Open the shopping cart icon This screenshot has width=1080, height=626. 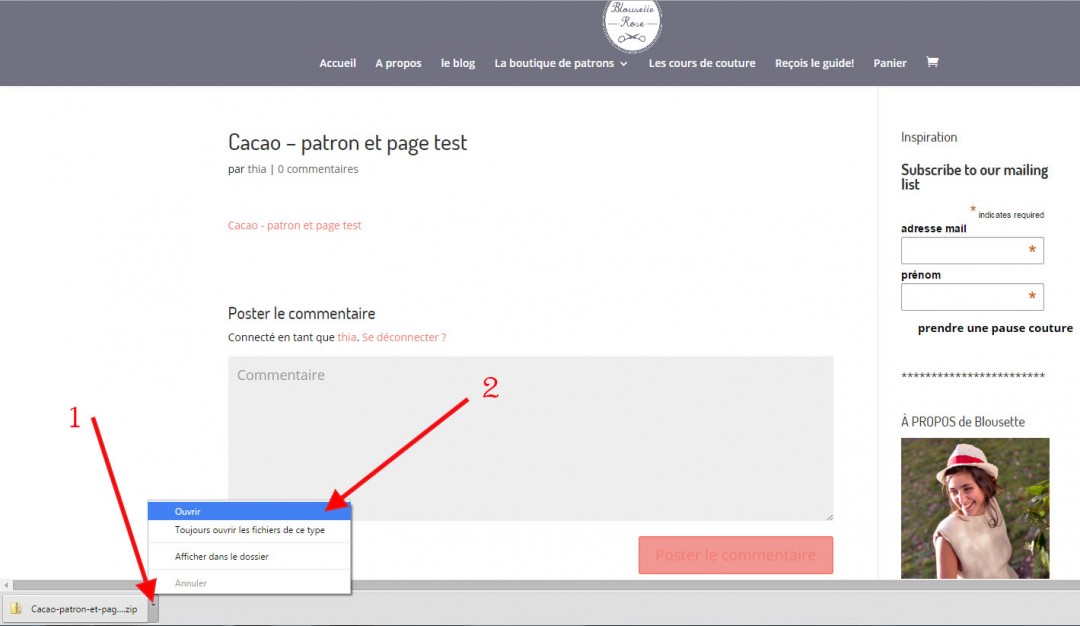932,62
